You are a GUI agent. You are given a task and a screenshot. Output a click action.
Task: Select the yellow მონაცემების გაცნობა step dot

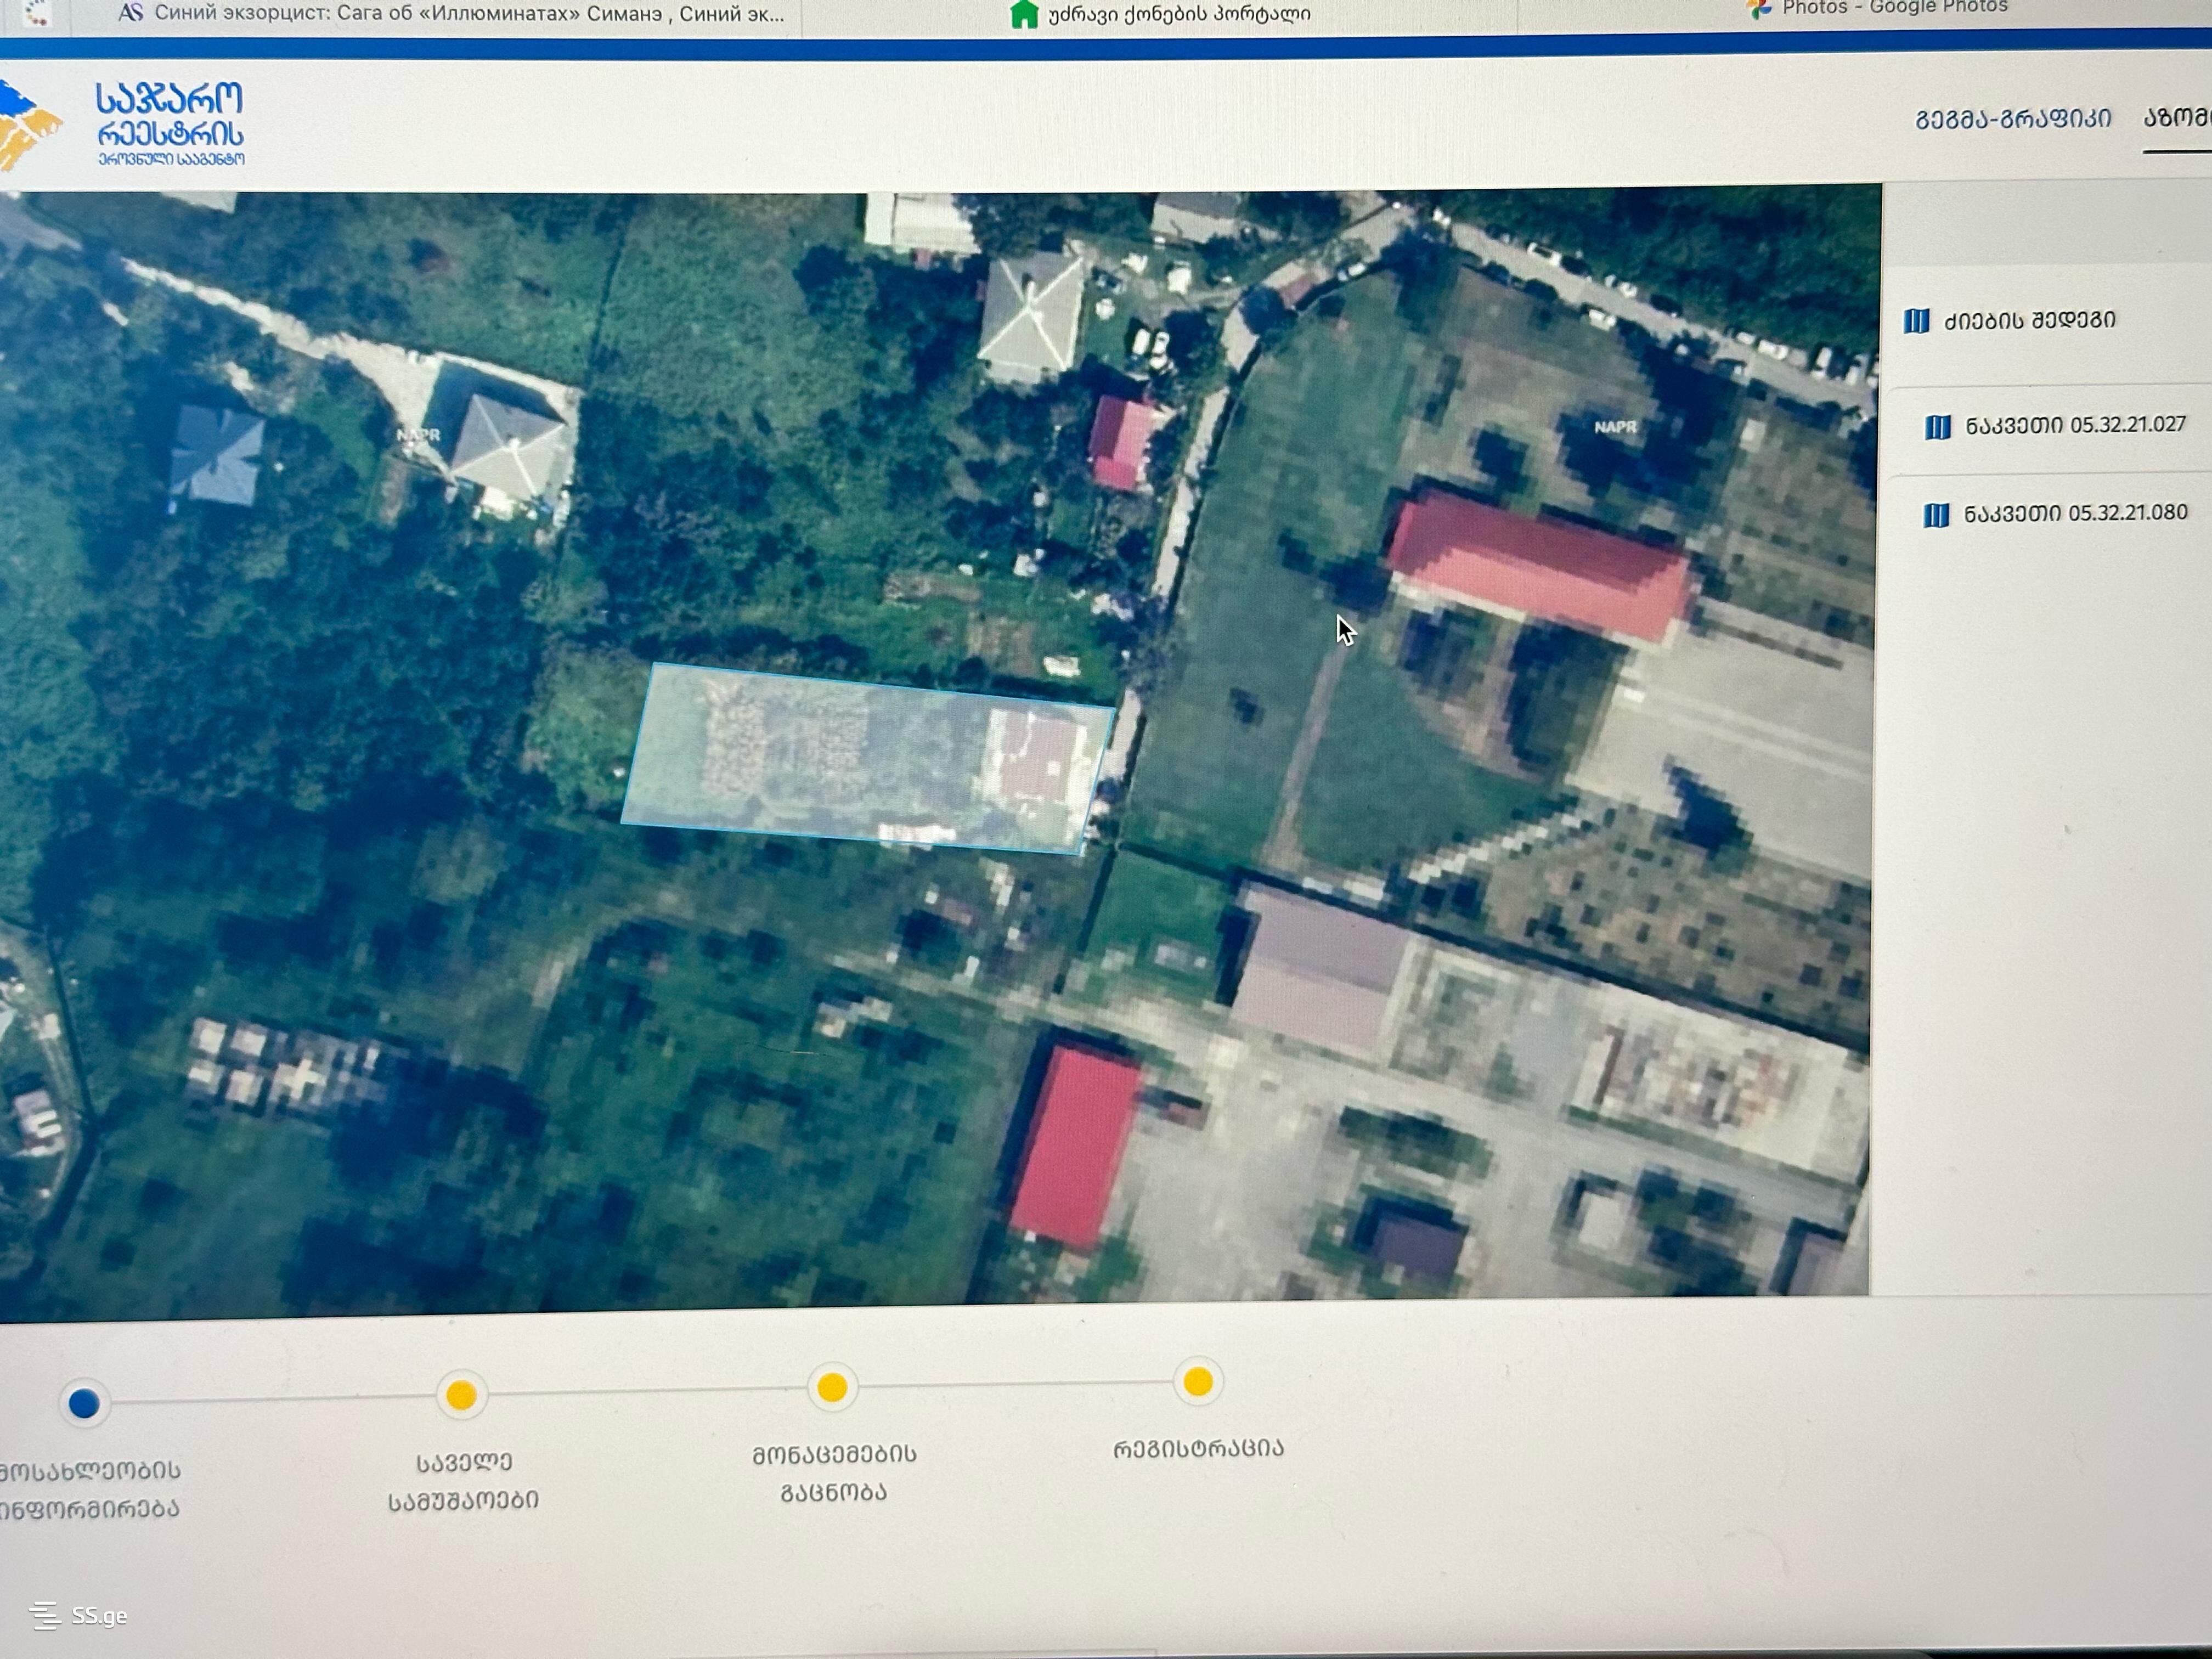click(832, 1388)
